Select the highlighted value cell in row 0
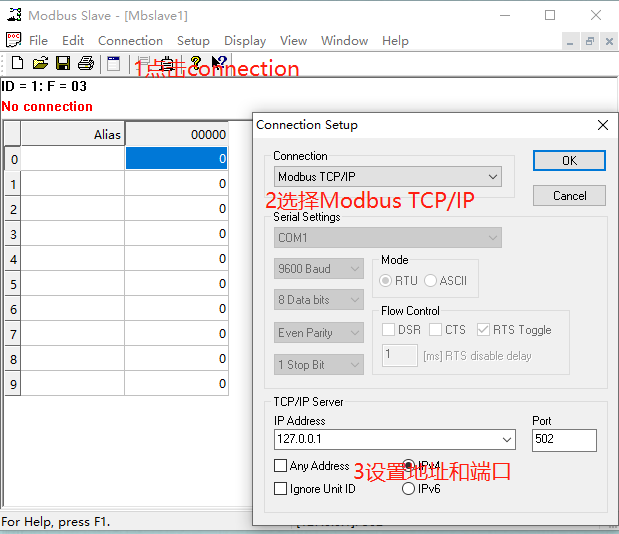 [x=176, y=159]
